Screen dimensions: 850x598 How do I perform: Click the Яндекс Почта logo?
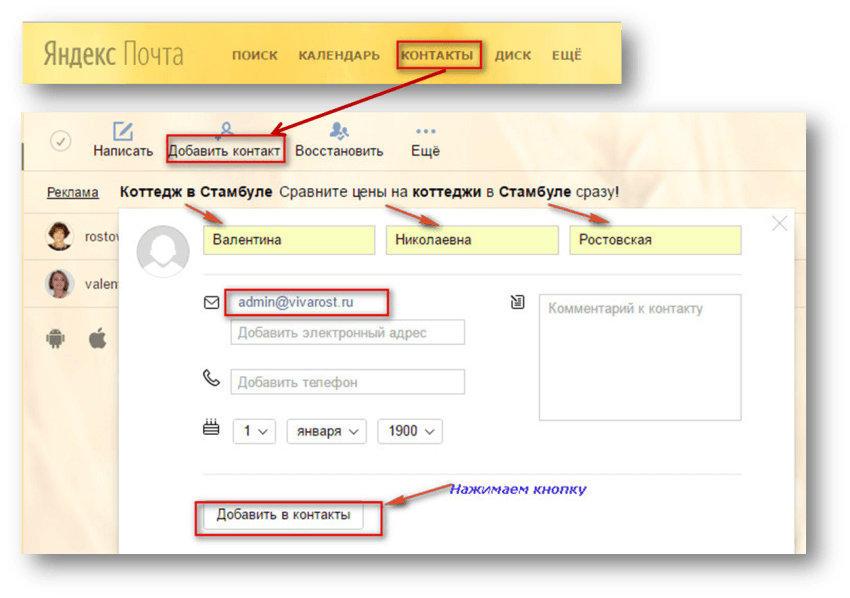click(113, 55)
